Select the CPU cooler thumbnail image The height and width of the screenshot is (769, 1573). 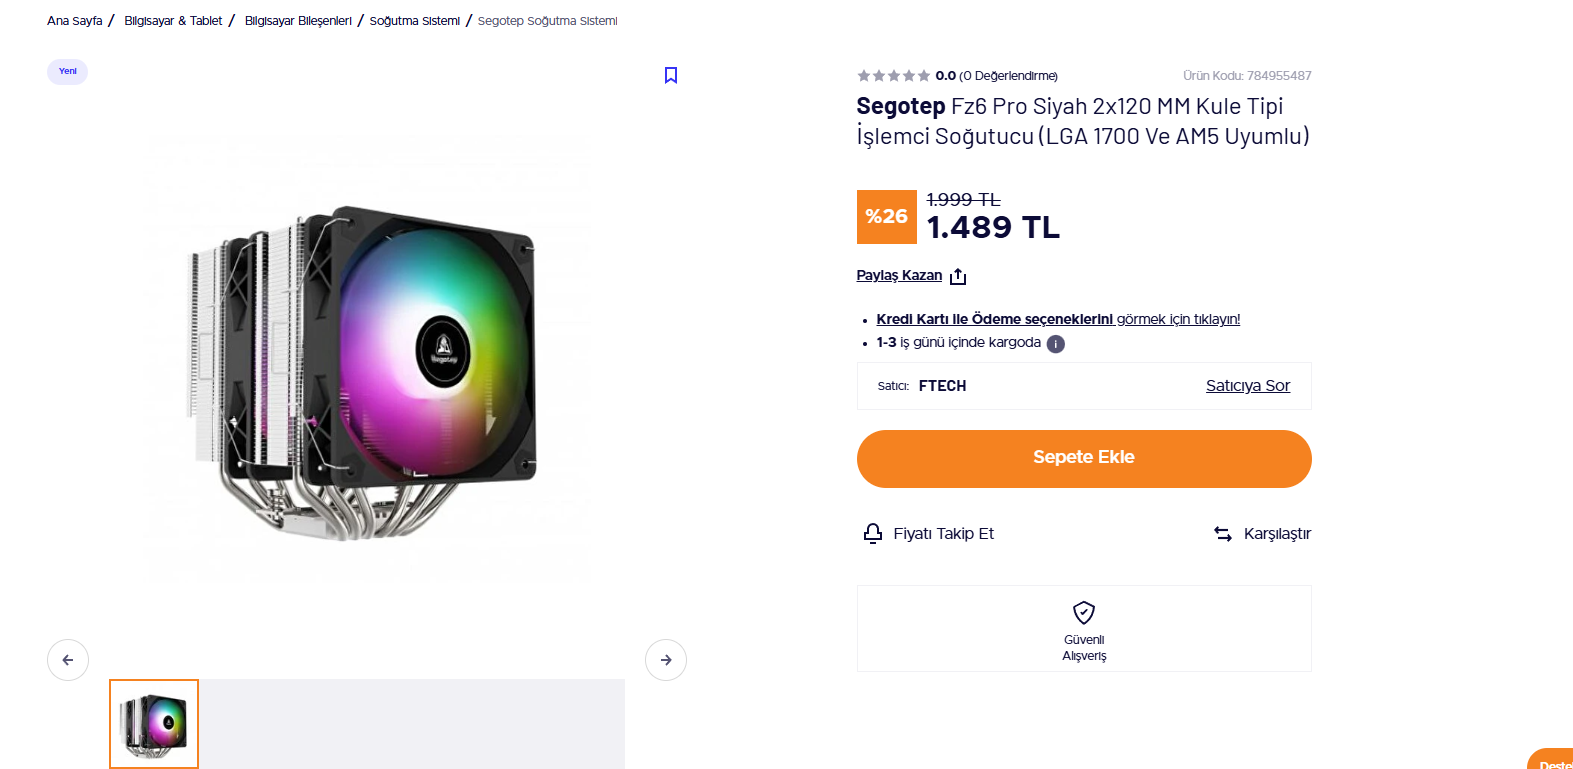click(x=154, y=724)
